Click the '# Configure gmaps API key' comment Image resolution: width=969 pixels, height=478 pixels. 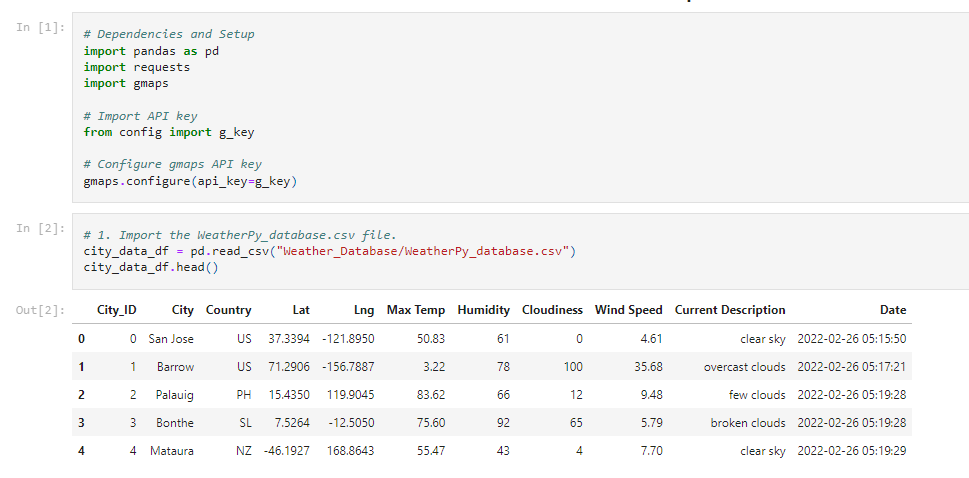coord(172,164)
